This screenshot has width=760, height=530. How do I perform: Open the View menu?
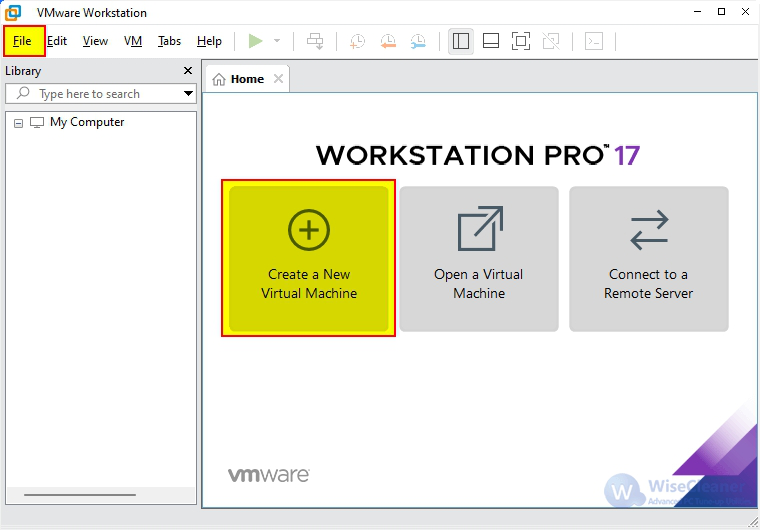click(95, 41)
